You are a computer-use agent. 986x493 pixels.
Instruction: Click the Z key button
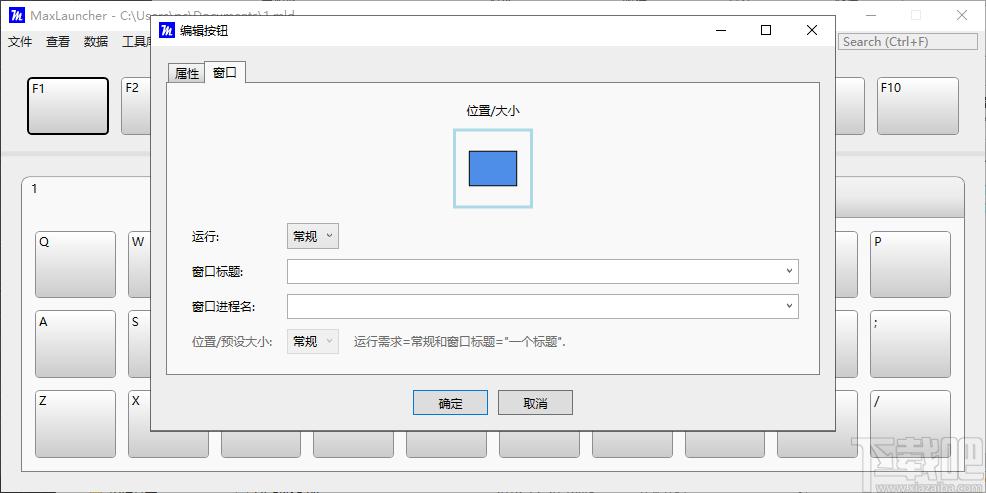[75, 424]
